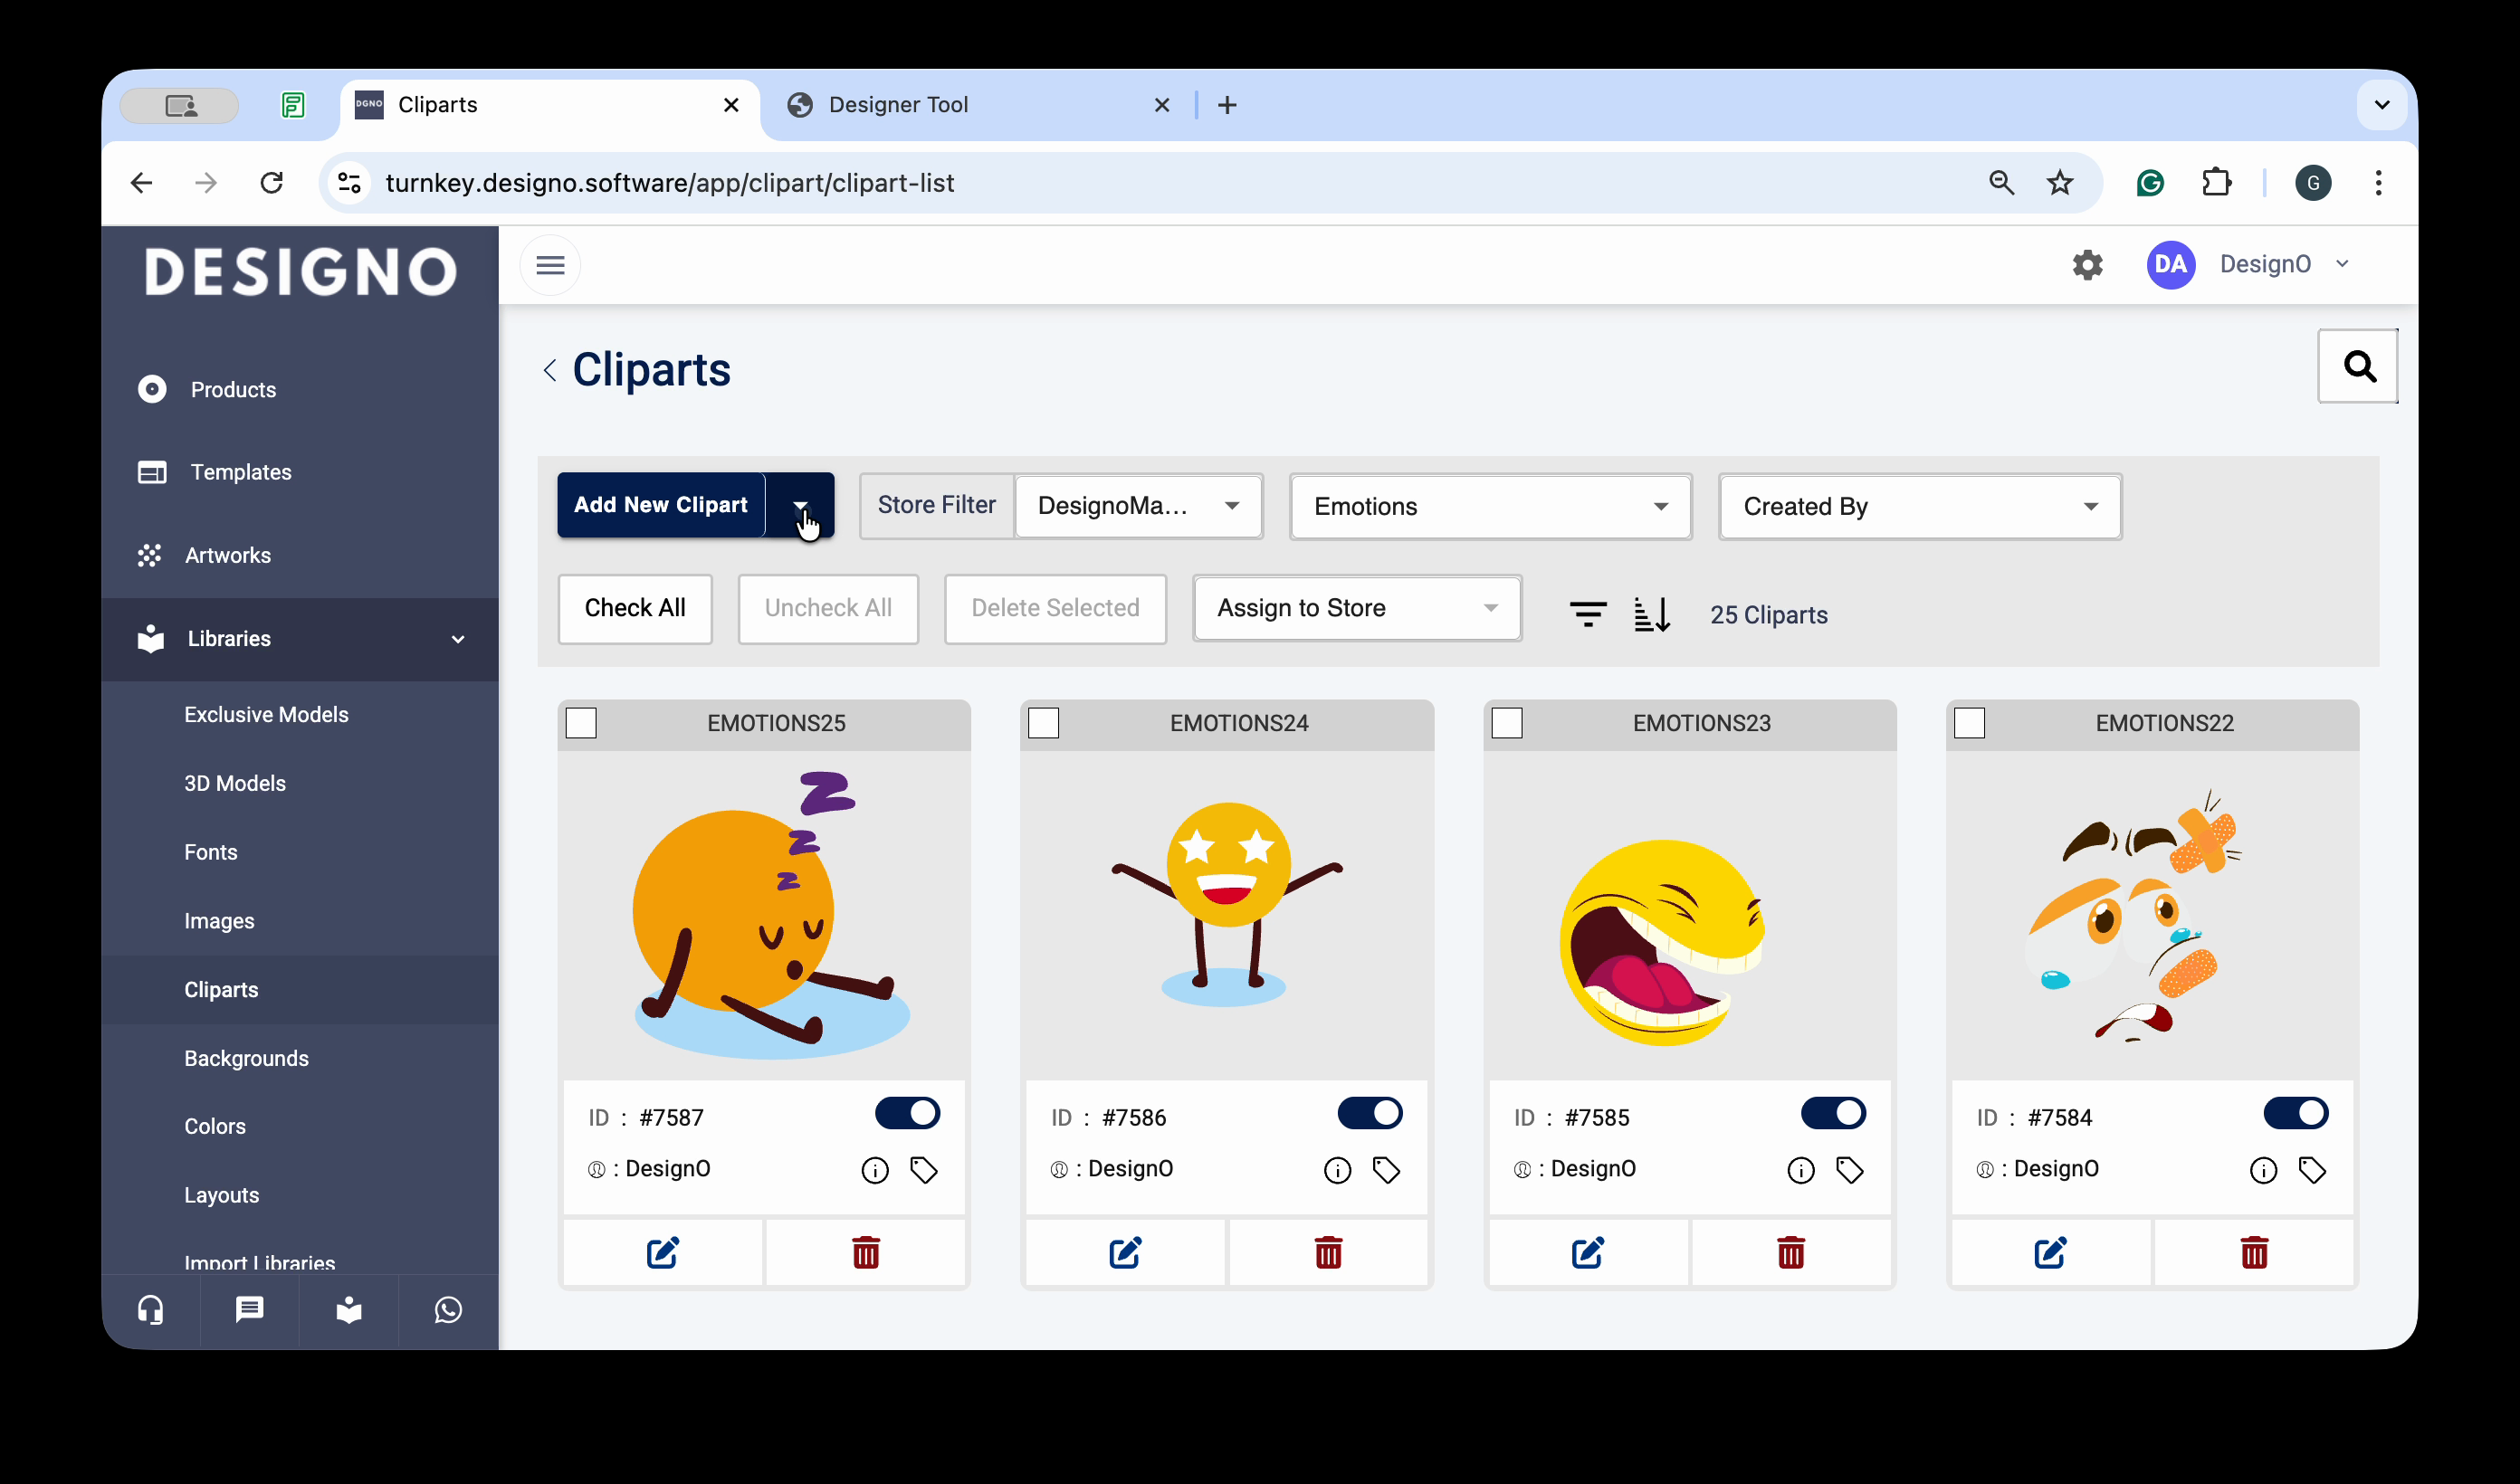Open Backgrounds in the Libraries menu

click(x=246, y=1058)
